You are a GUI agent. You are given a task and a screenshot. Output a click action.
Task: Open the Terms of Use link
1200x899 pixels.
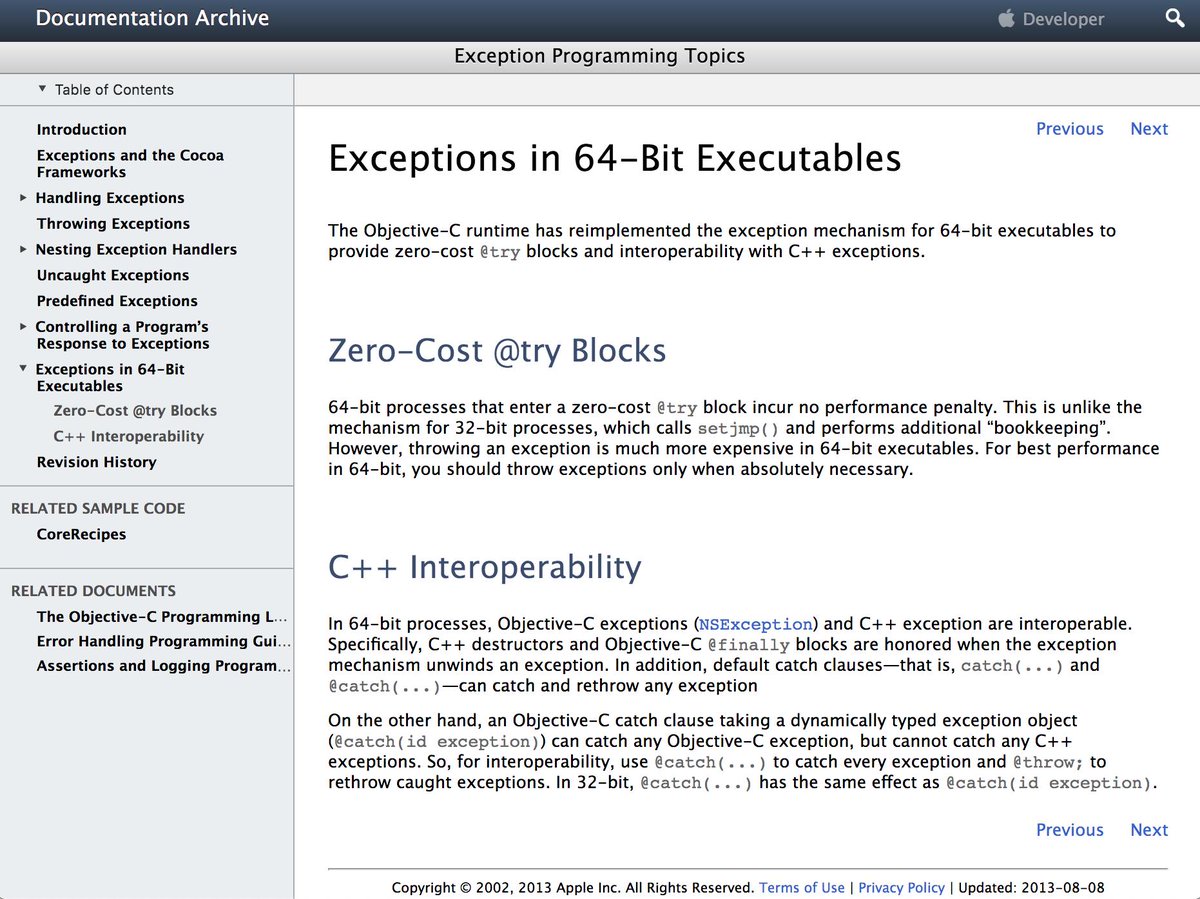[802, 888]
